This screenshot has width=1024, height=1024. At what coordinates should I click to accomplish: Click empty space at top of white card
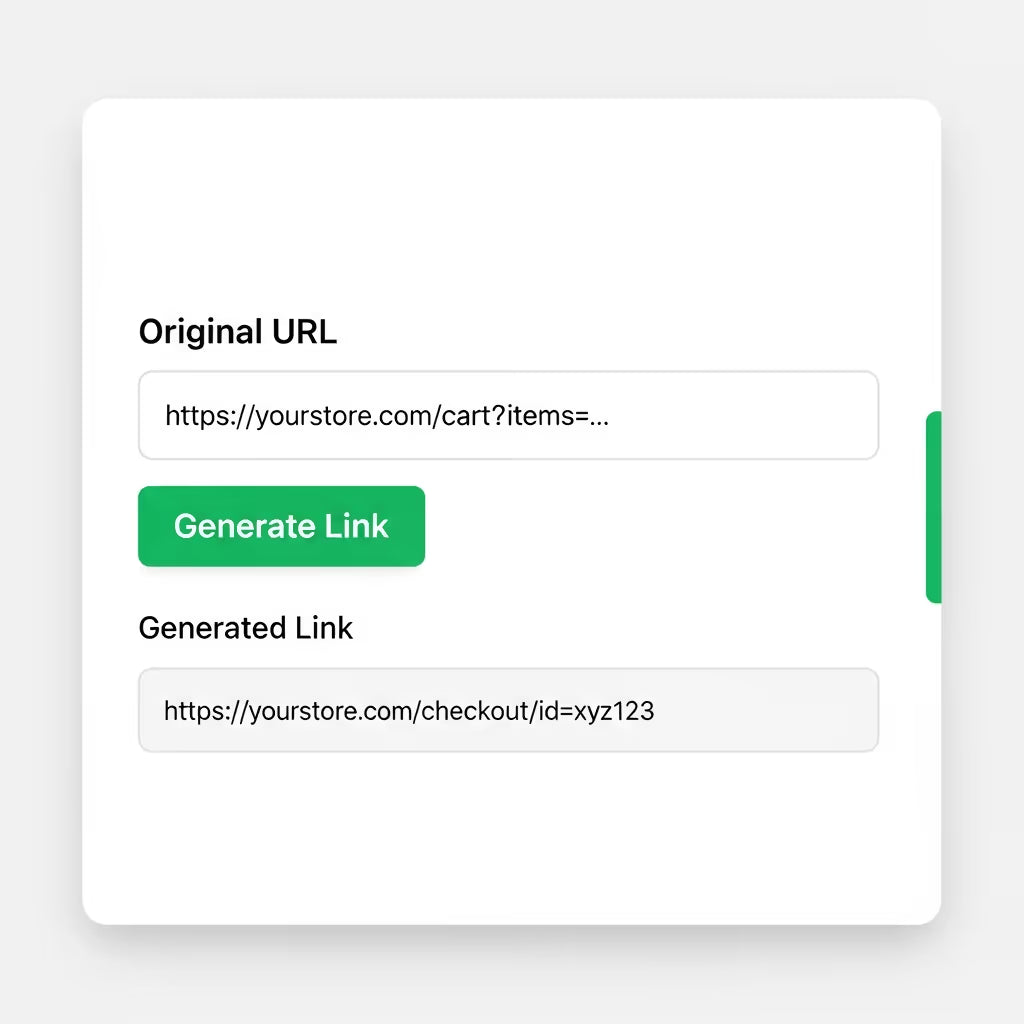pos(510,190)
